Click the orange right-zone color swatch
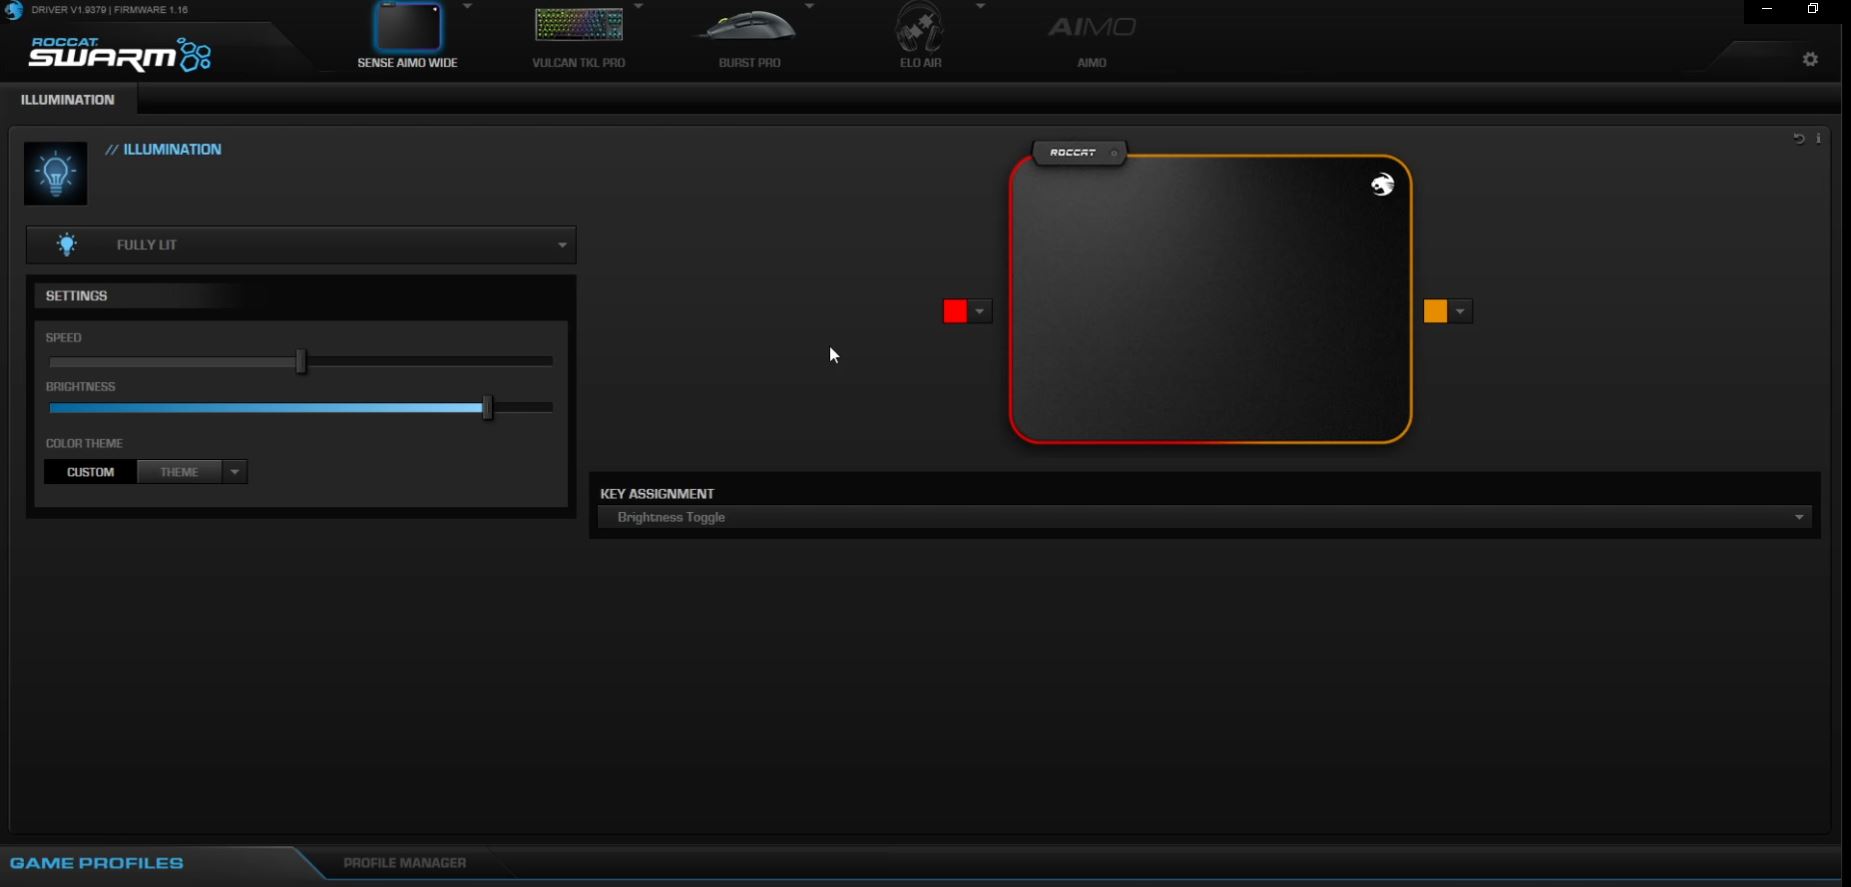The image size is (1851, 887). 1435,312
